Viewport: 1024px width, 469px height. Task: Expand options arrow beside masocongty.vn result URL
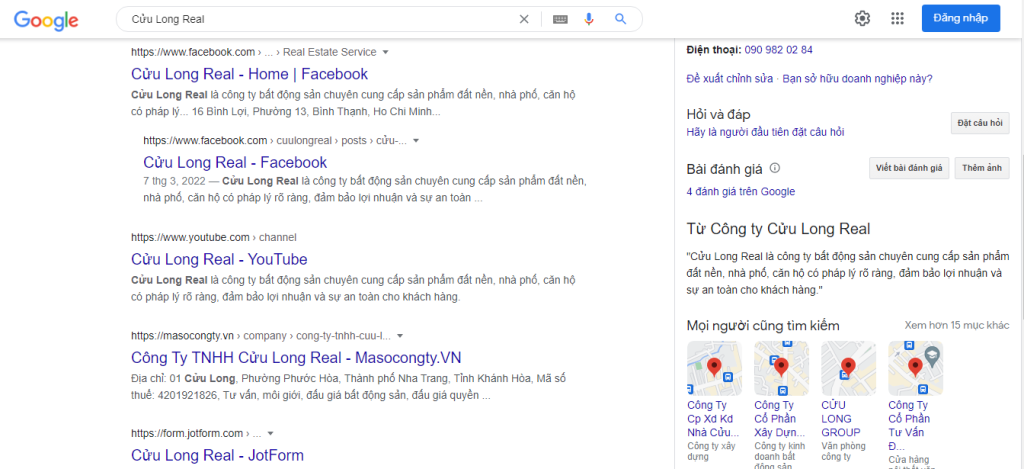[400, 336]
